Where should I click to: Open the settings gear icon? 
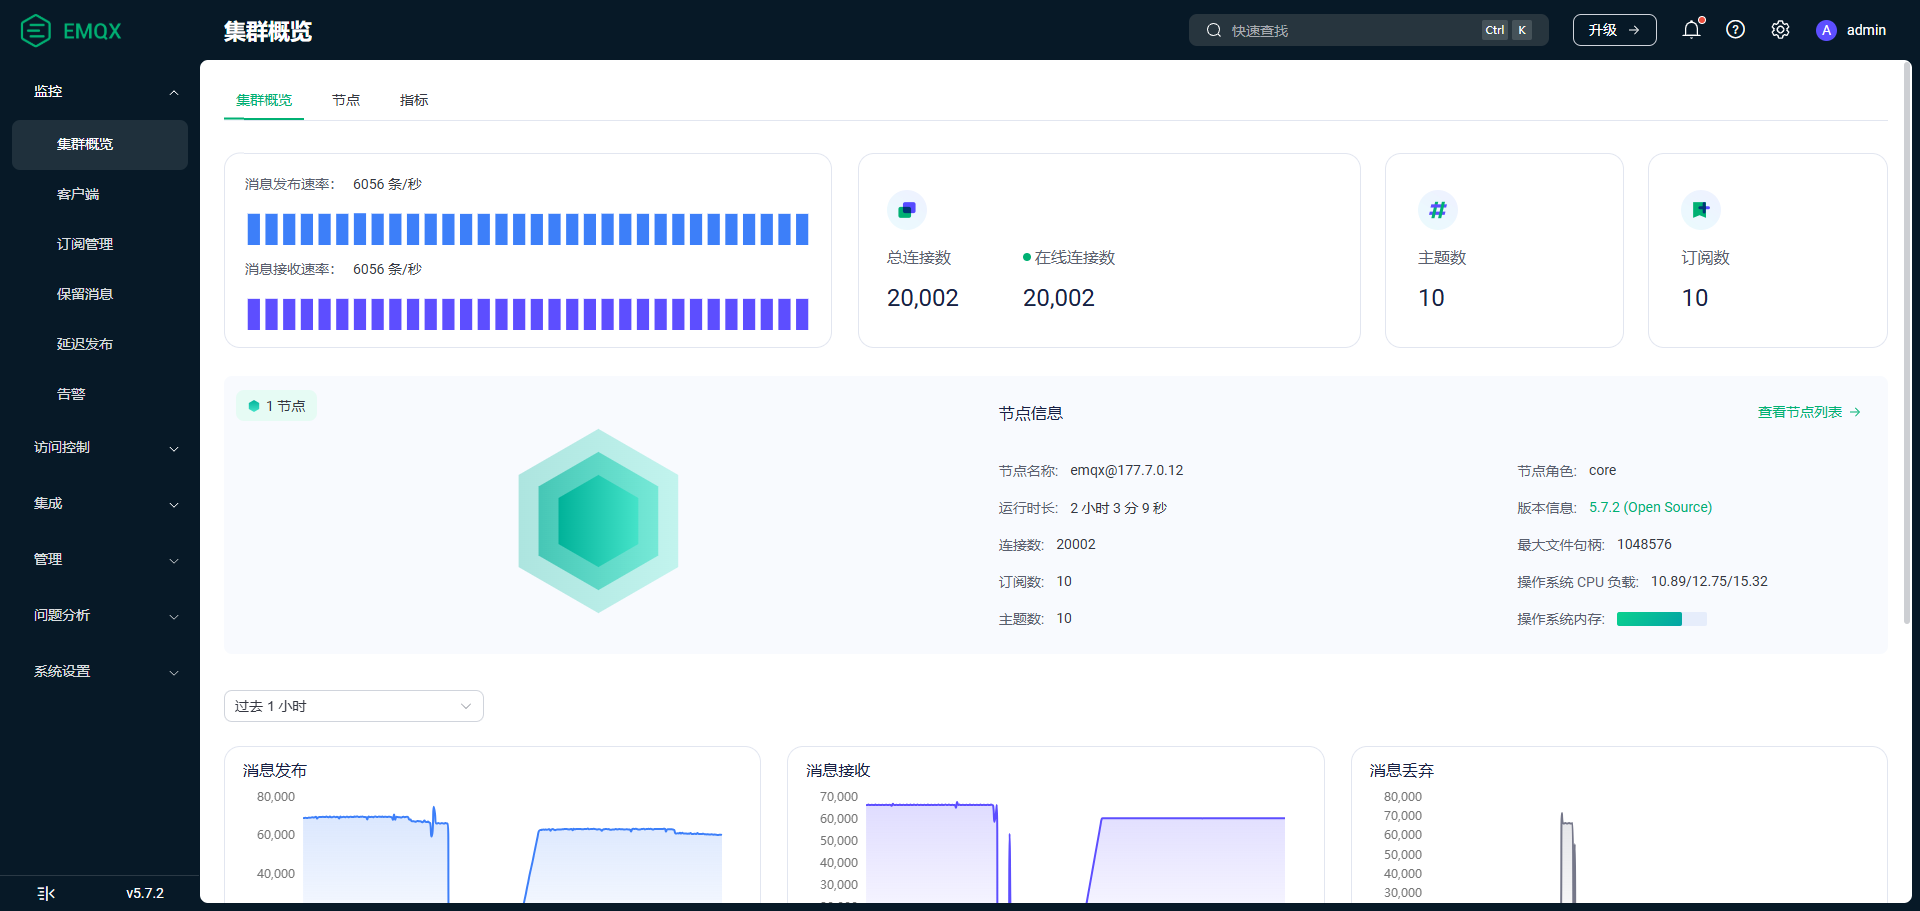click(x=1780, y=30)
